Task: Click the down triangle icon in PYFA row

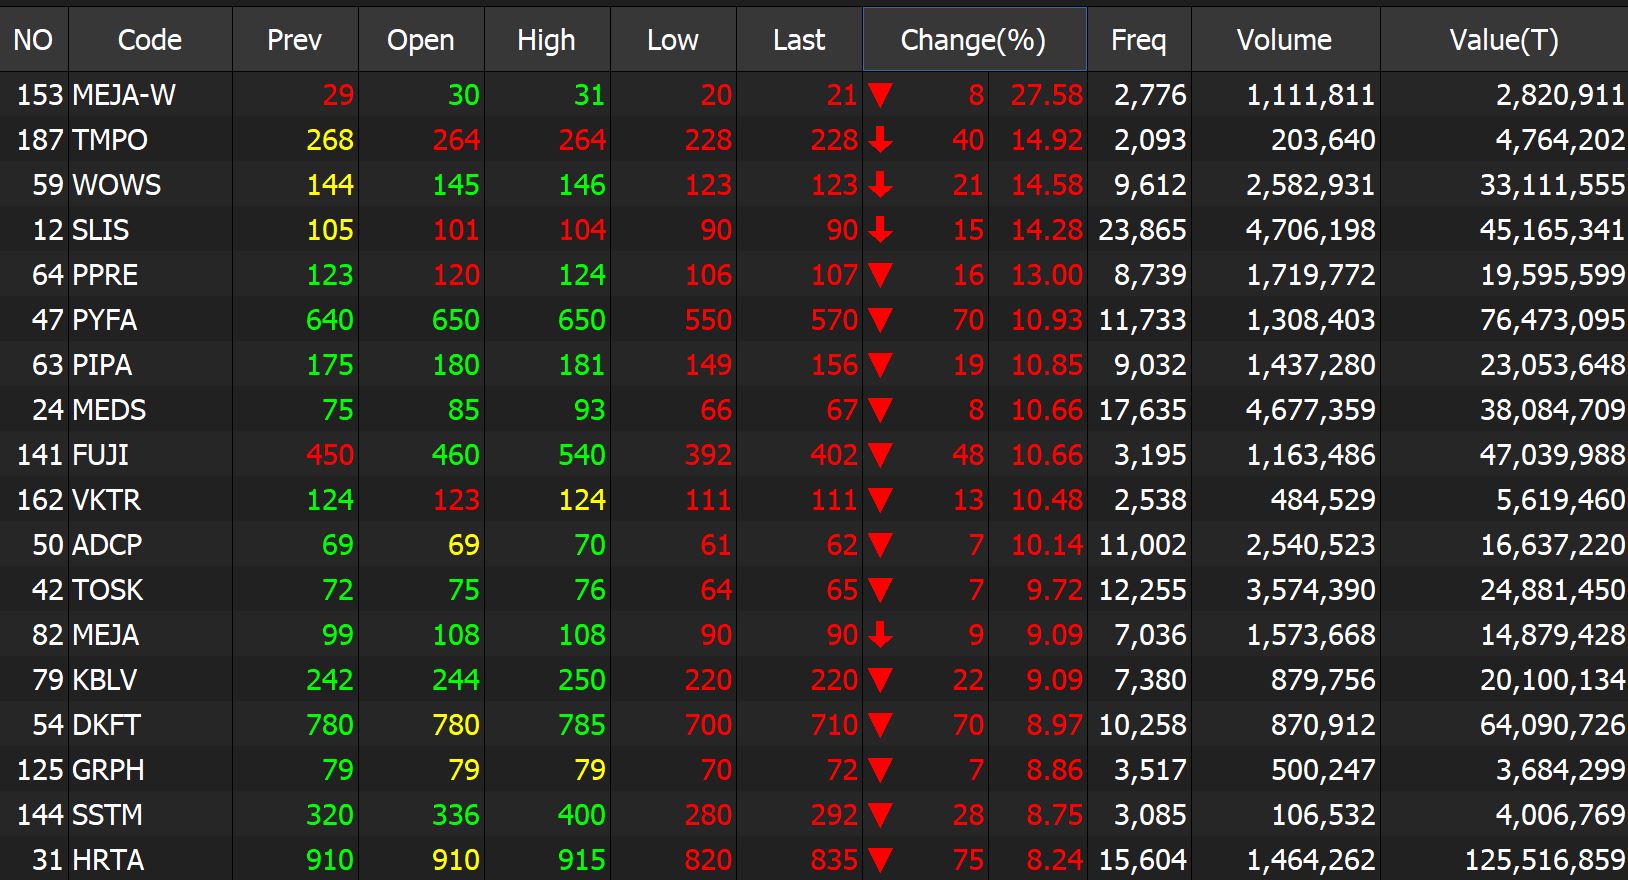Action: (x=880, y=320)
